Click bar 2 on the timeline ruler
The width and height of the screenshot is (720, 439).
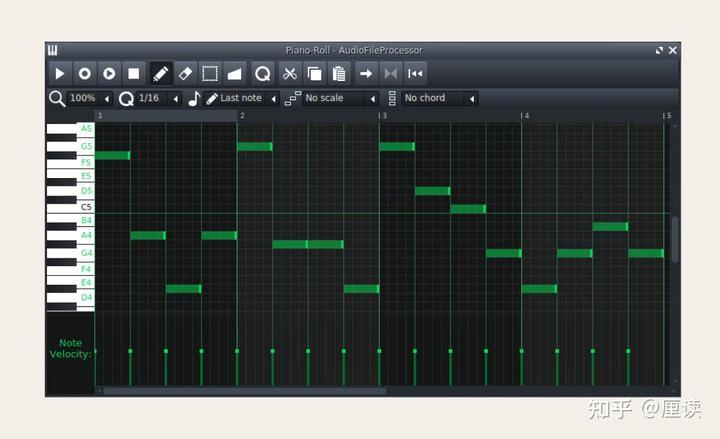click(242, 116)
